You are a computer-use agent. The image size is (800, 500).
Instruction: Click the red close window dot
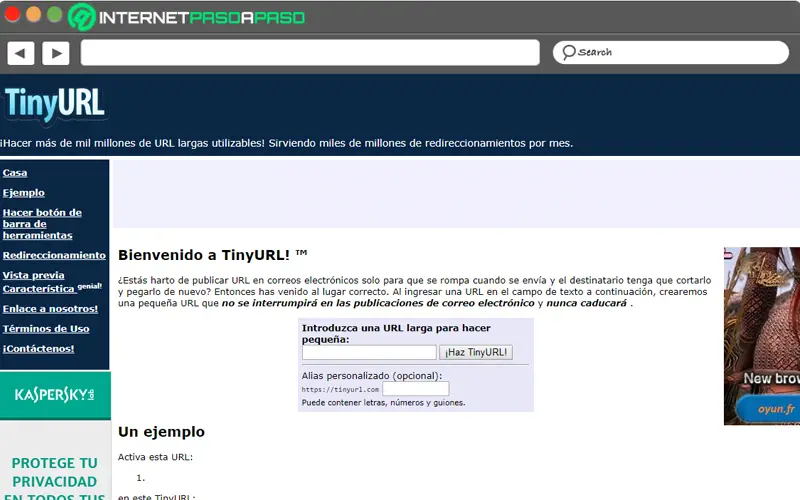12,15
